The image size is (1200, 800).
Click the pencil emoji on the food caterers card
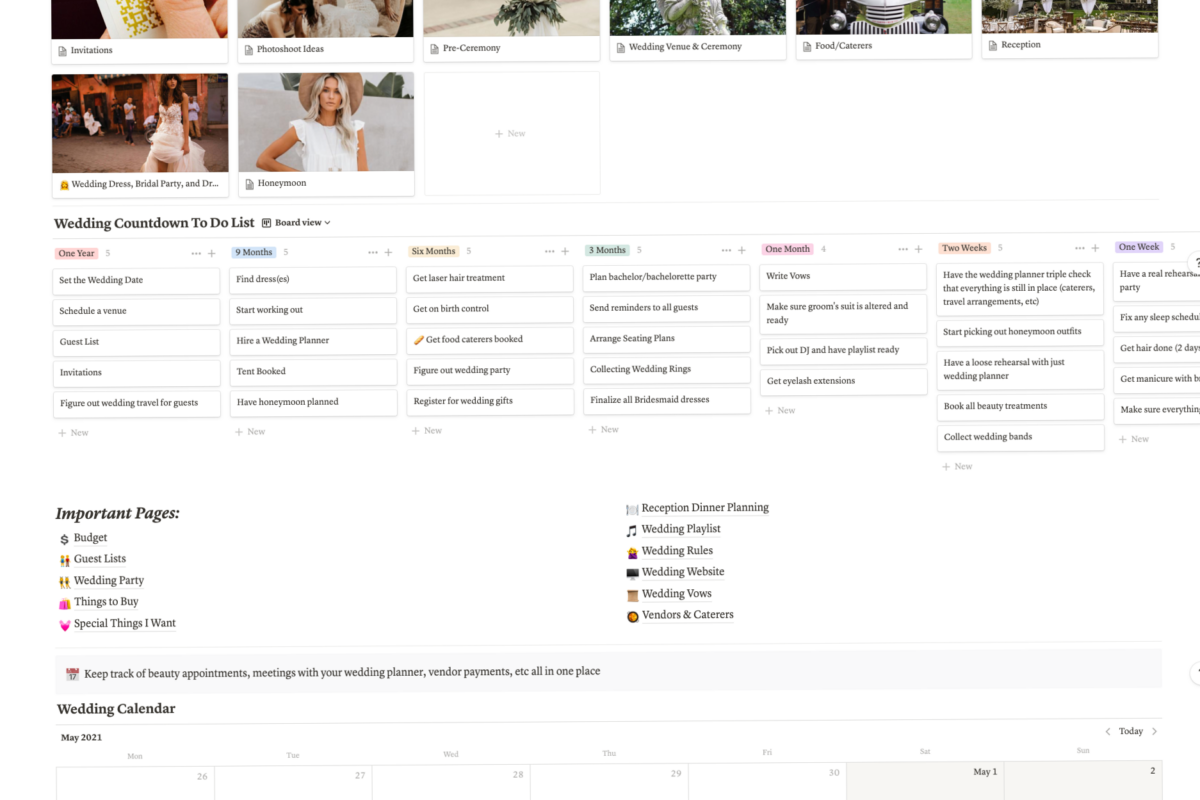tap(419, 339)
